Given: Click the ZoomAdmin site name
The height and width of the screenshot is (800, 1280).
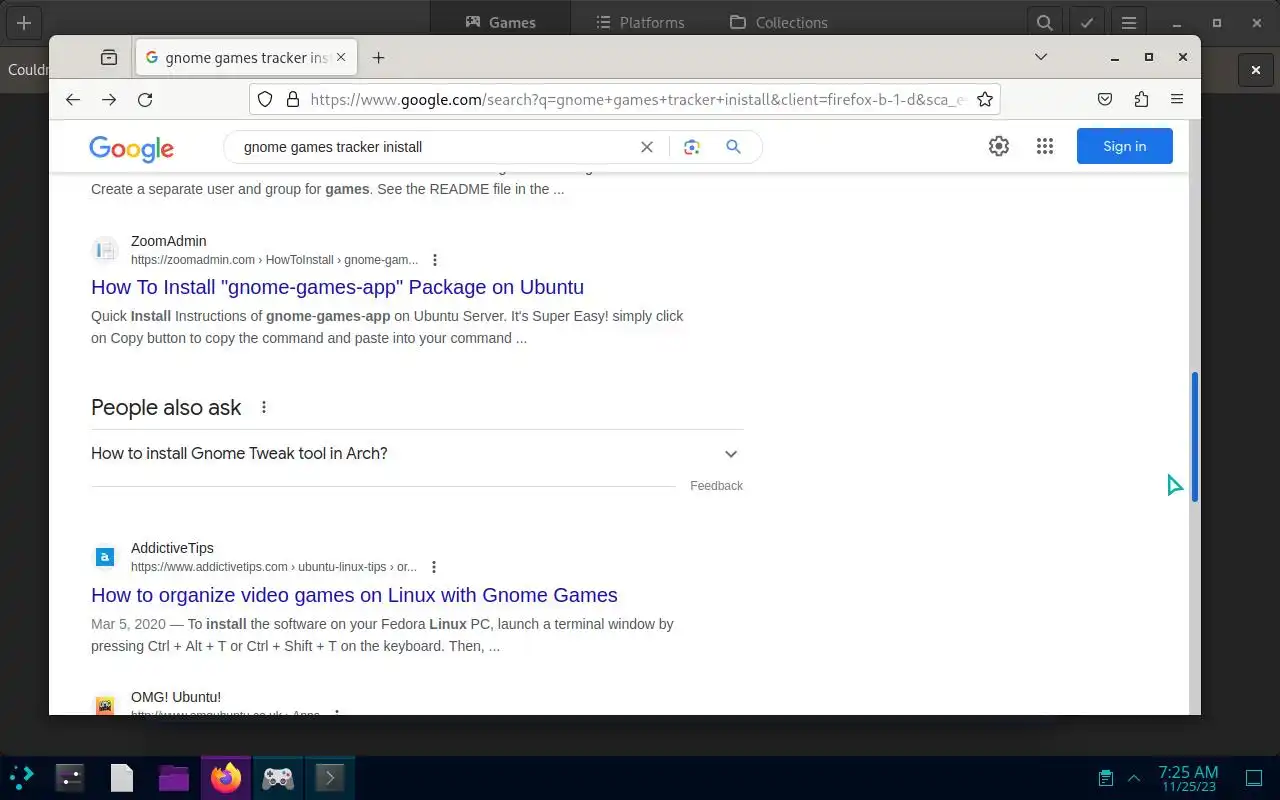Looking at the screenshot, I should [168, 241].
